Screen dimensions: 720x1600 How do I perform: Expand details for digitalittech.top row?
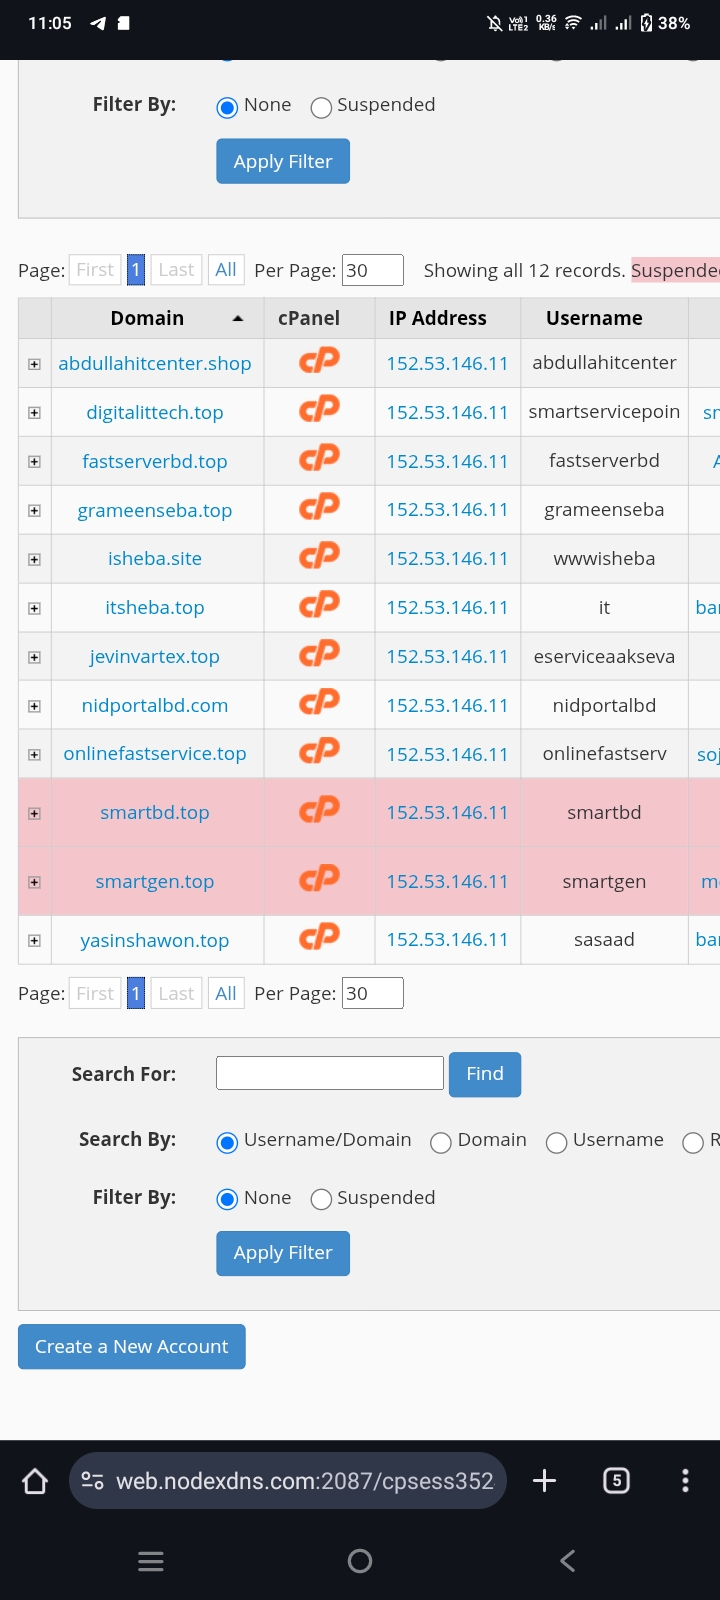pos(34,413)
